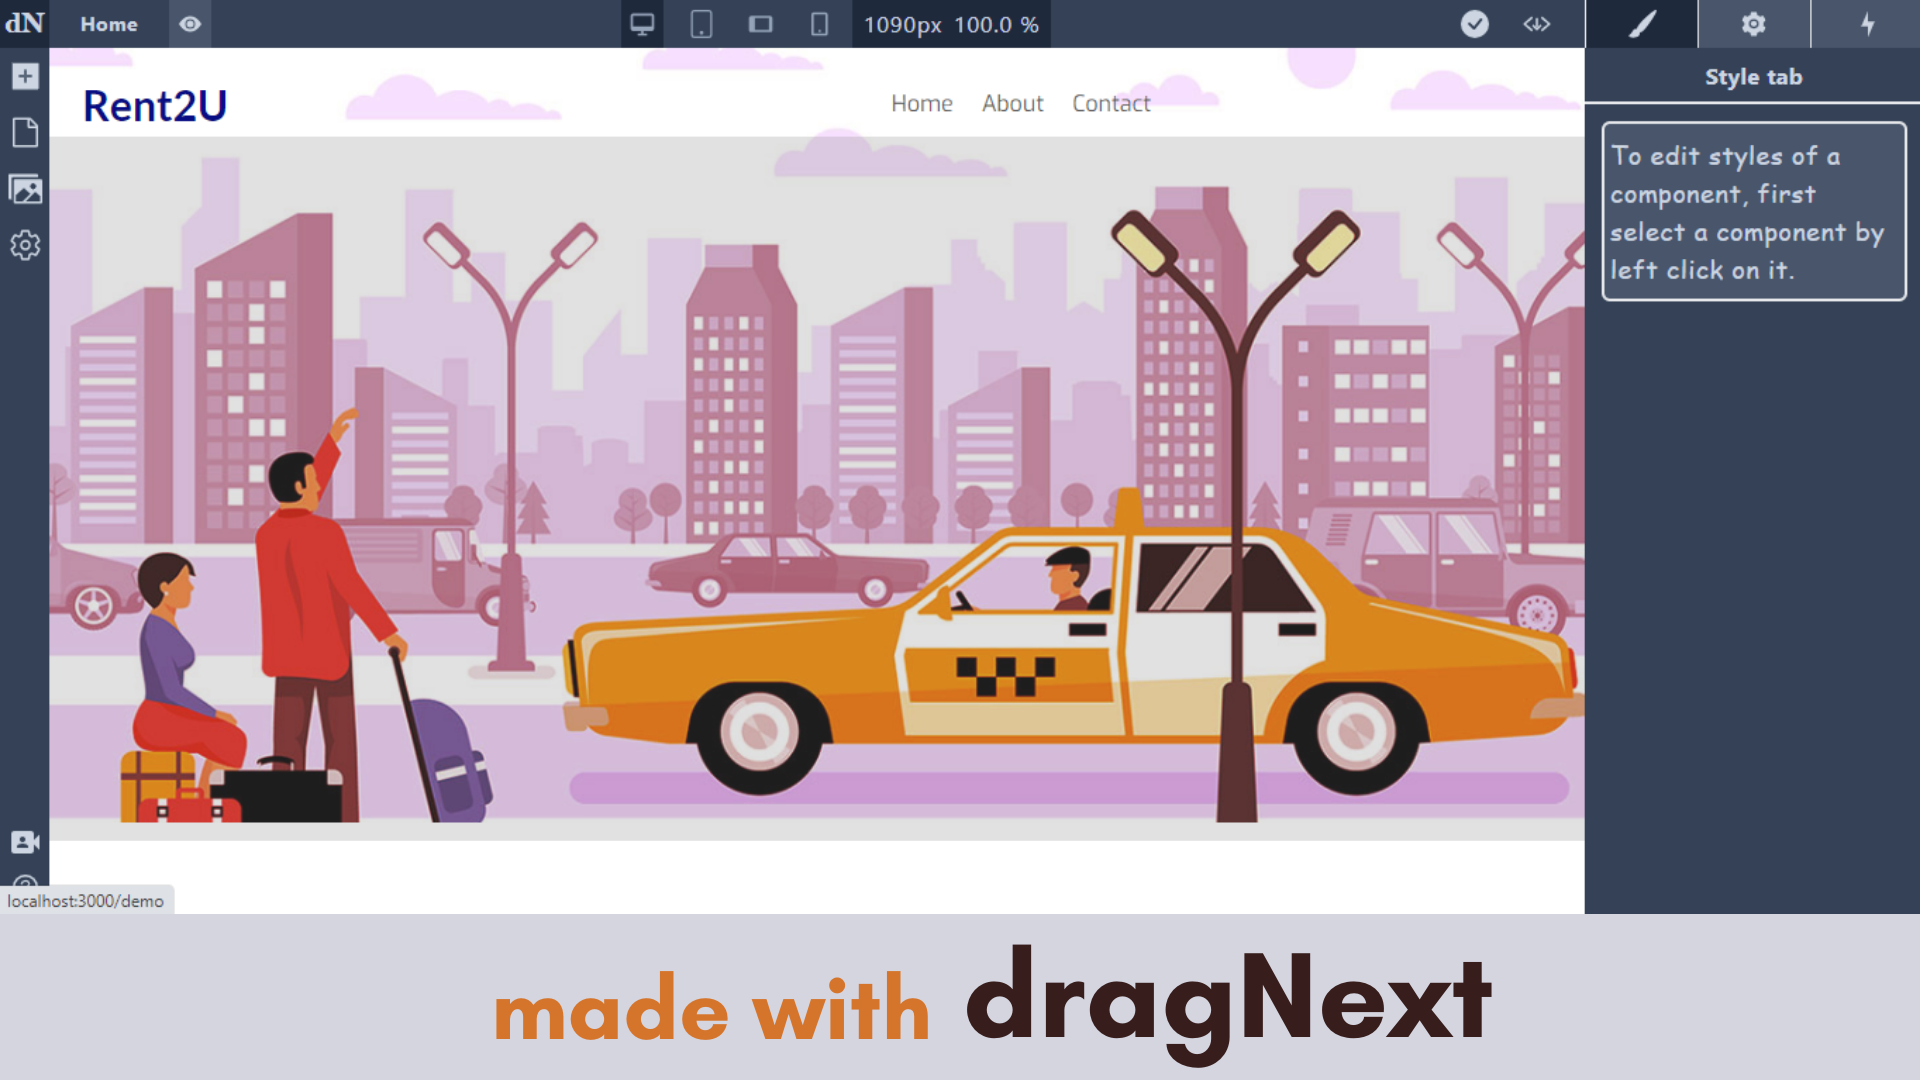Open the pages file icon
This screenshot has width=1920, height=1080.
pos(25,132)
